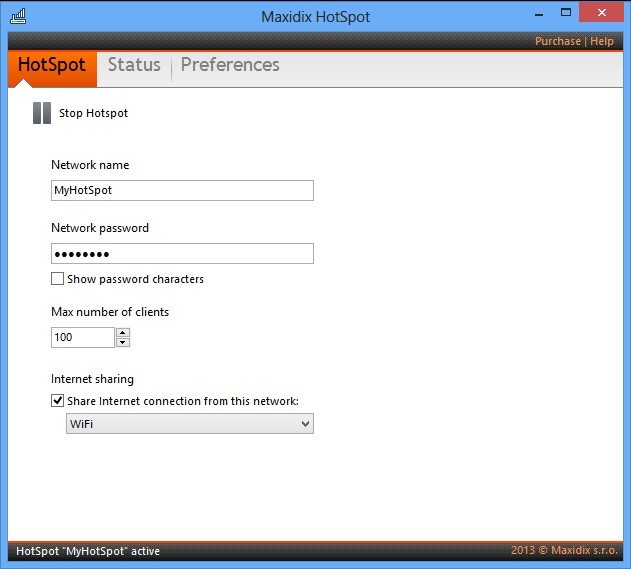Image resolution: width=631 pixels, height=569 pixels.
Task: Open the Preferences tab
Action: [230, 65]
